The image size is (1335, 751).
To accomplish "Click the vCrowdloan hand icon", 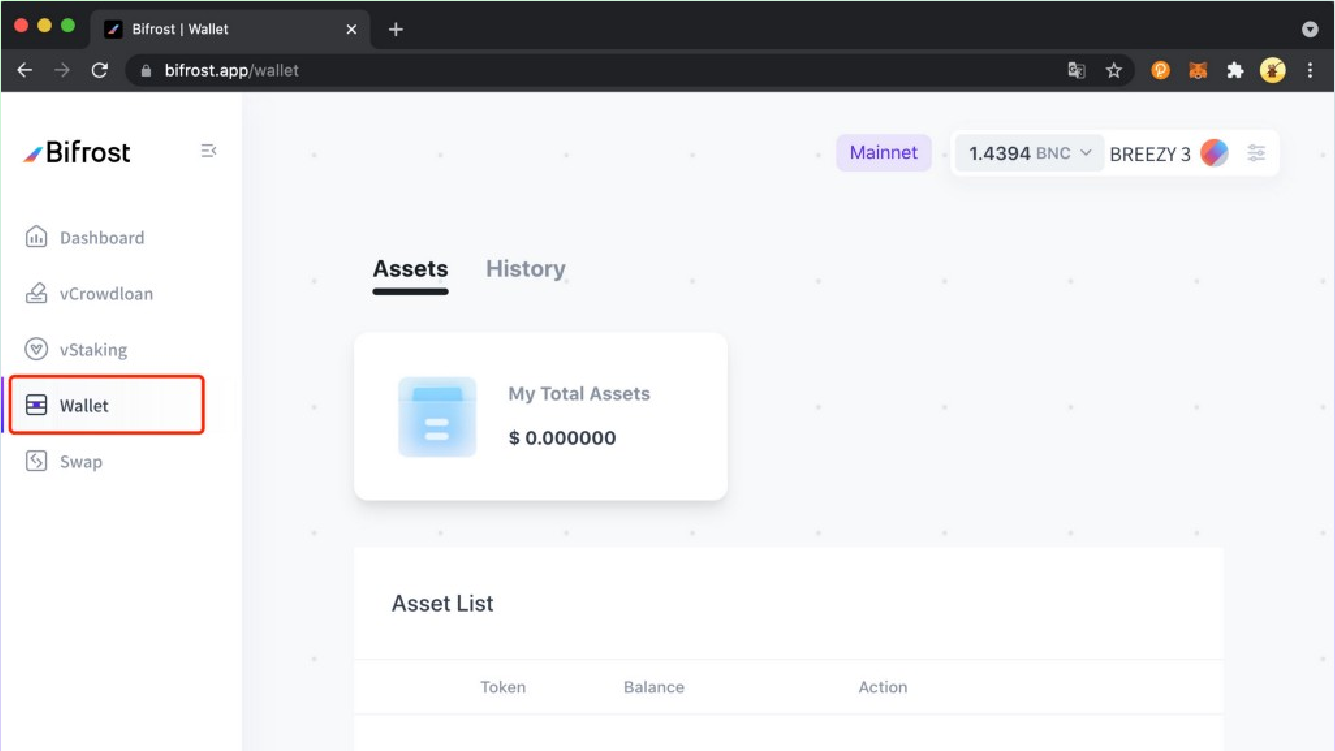I will pyautogui.click(x=36, y=293).
